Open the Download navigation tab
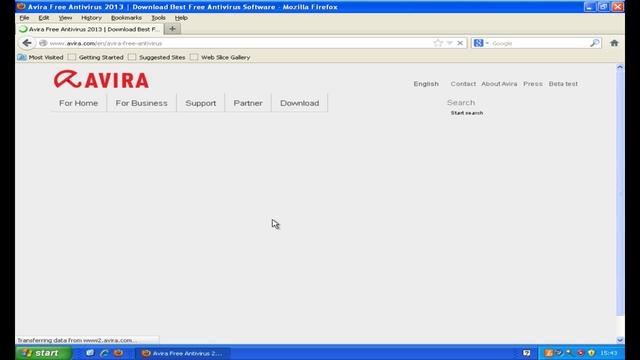This screenshot has height=360, width=640. 300,103
